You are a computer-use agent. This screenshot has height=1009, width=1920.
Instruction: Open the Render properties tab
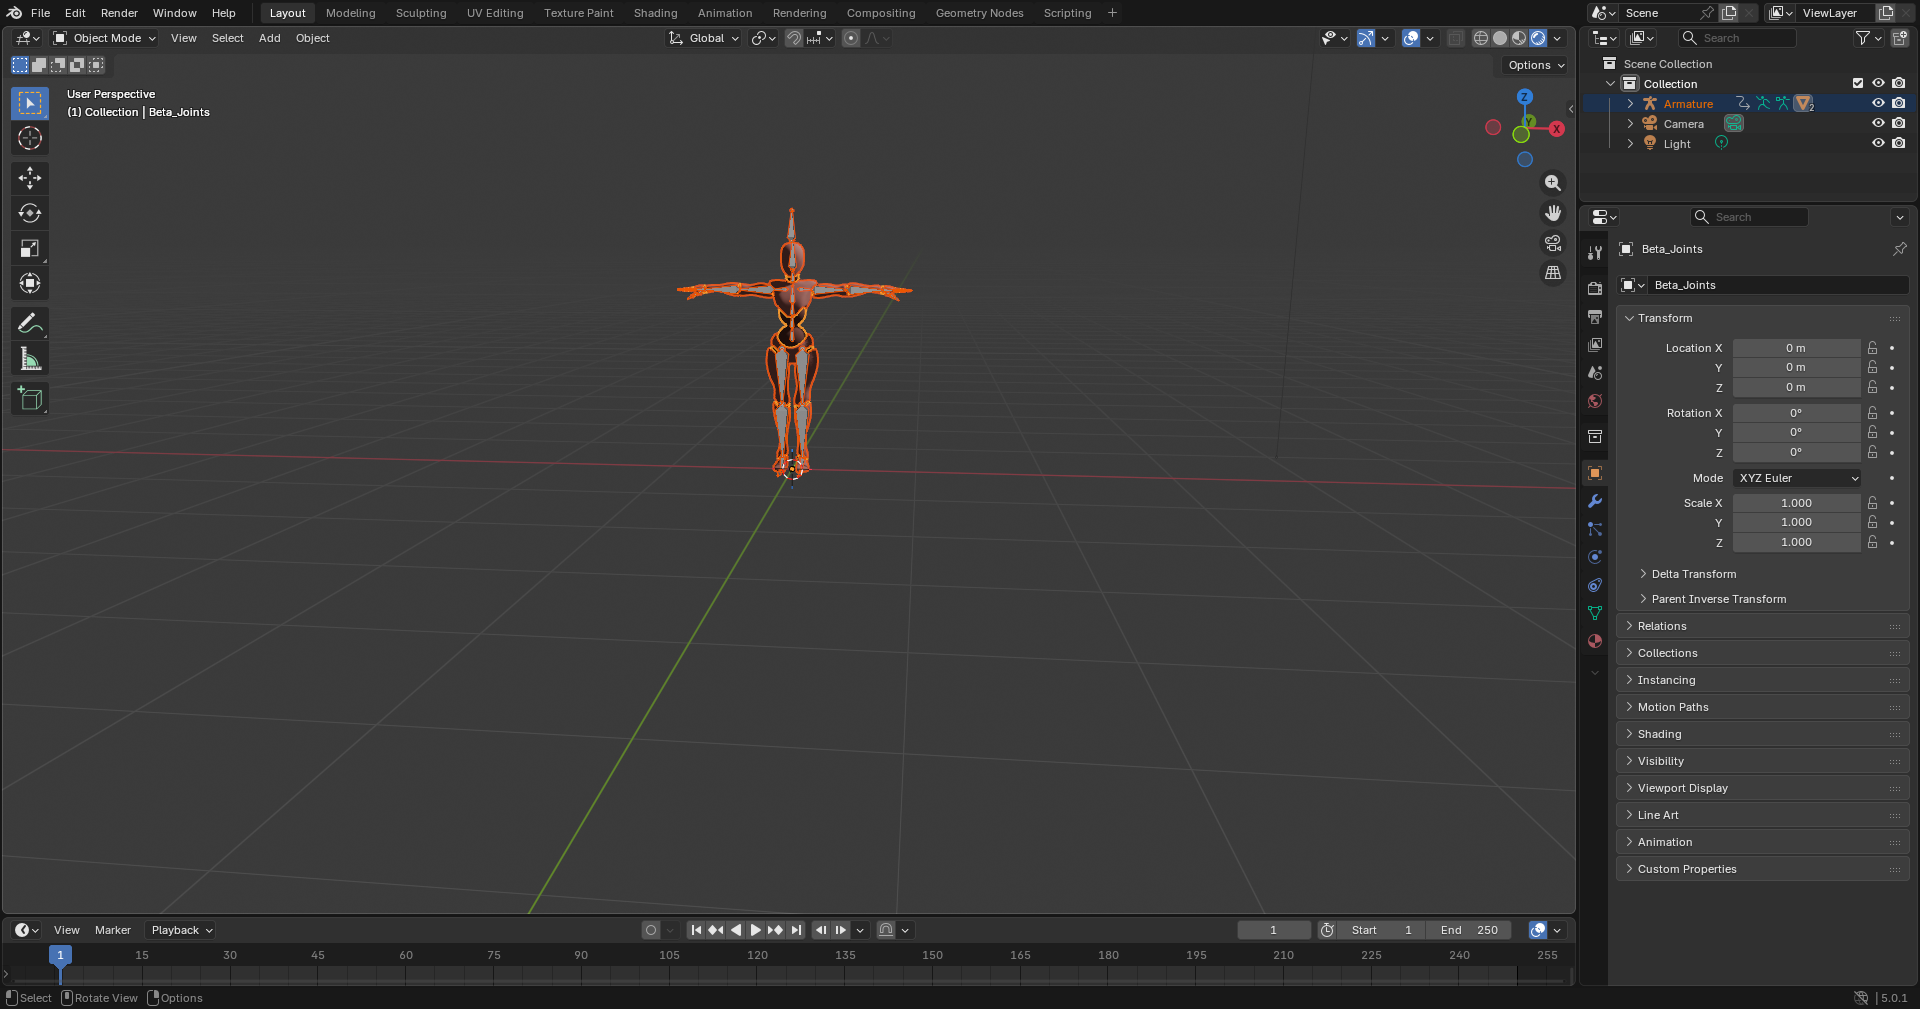1595,289
